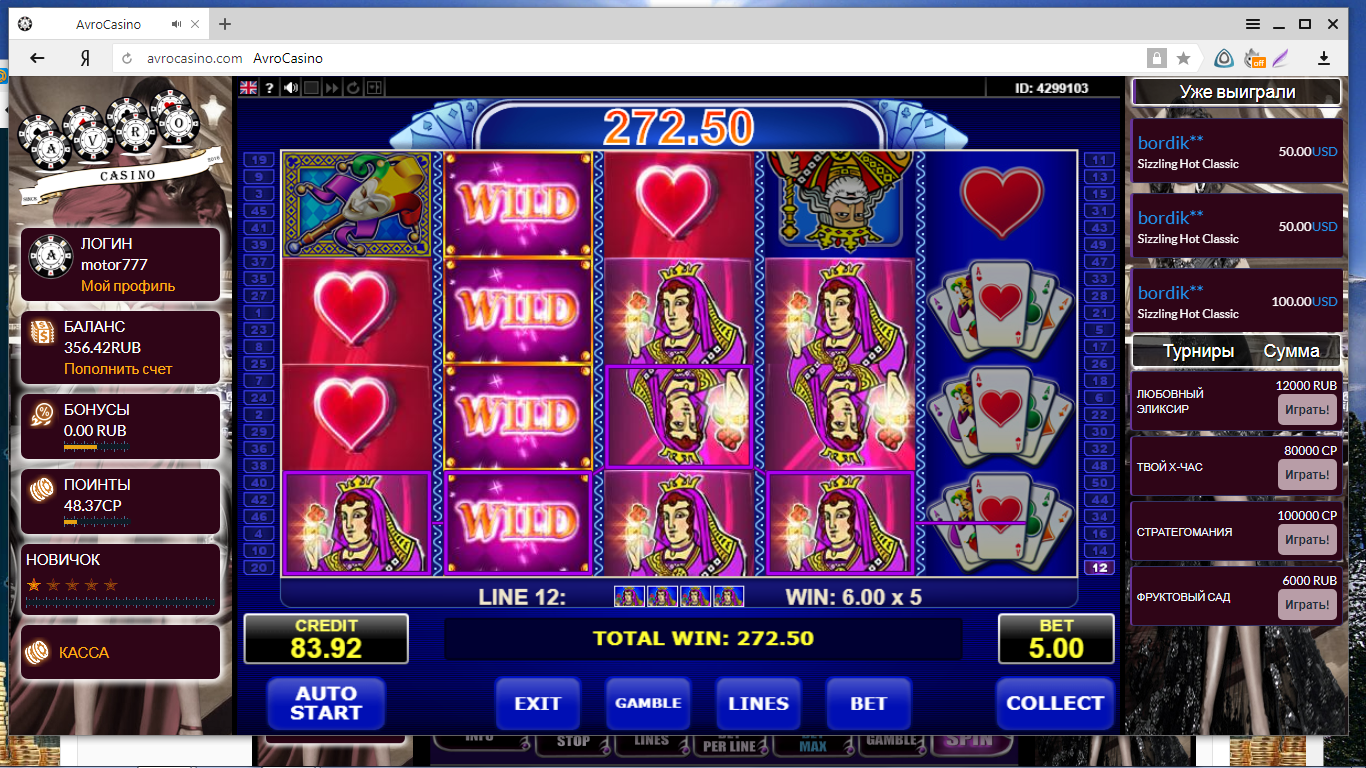1366x768 pixels.
Task: Click the fast-forward icon in game toolbar
Action: [333, 88]
